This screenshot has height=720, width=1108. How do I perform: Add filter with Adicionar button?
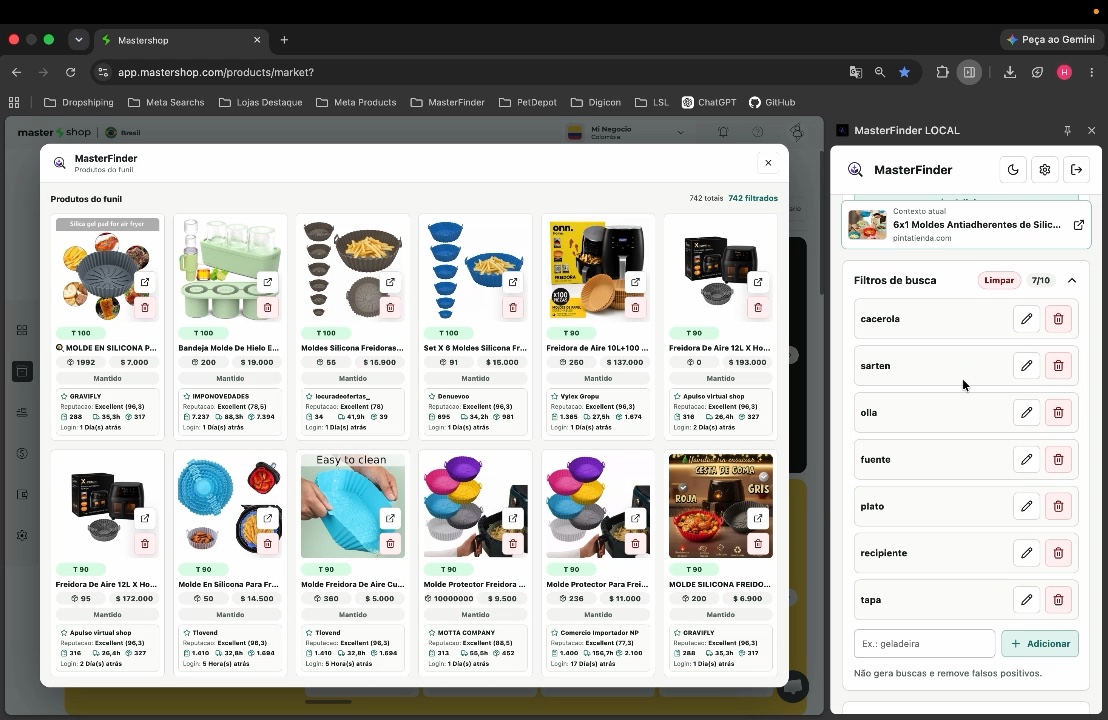point(1039,644)
